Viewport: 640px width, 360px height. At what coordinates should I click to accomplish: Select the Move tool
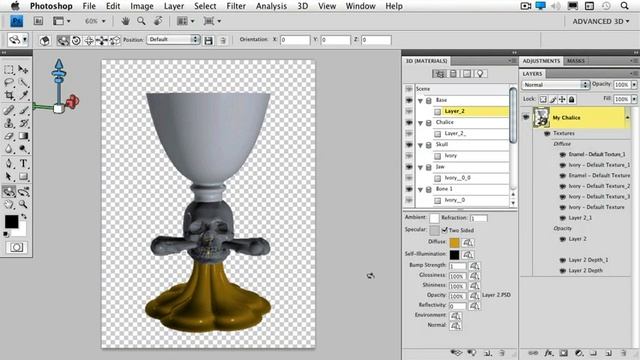click(x=23, y=70)
